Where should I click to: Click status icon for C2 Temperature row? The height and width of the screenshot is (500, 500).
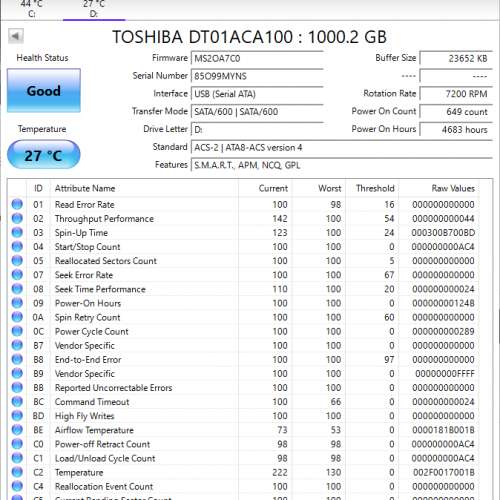click(17, 472)
